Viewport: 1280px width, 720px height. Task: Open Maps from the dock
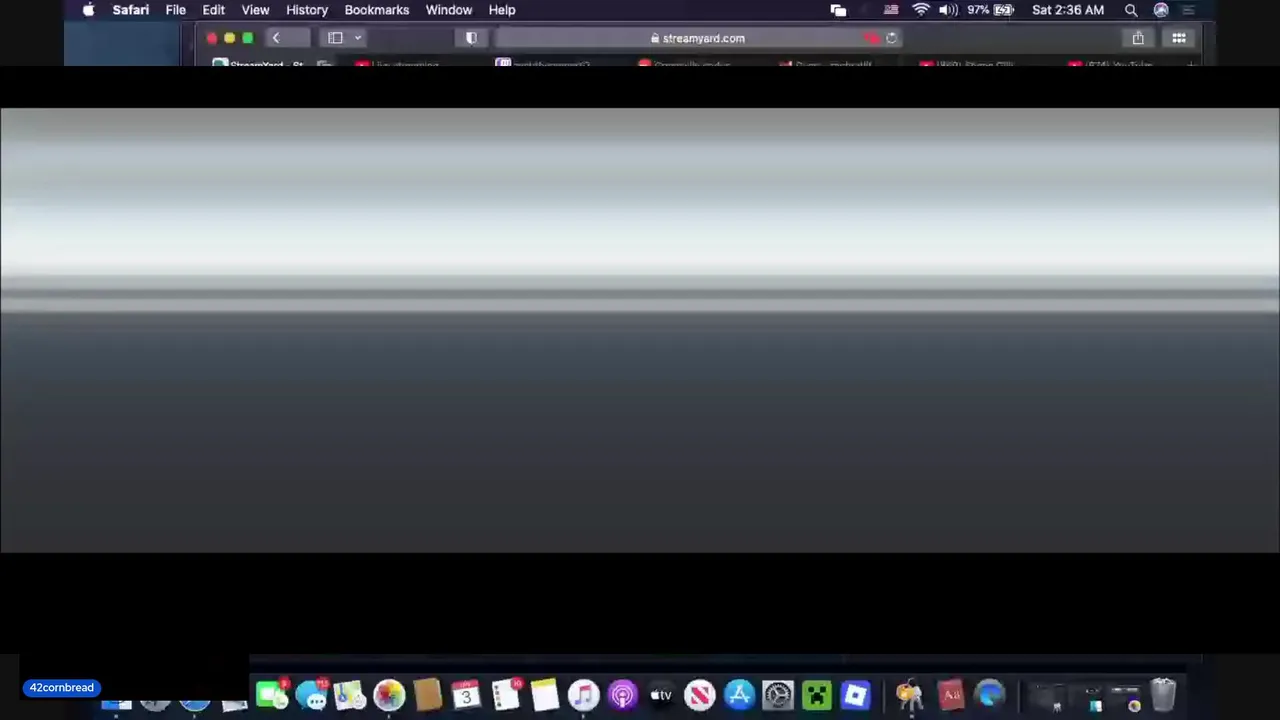coord(350,695)
